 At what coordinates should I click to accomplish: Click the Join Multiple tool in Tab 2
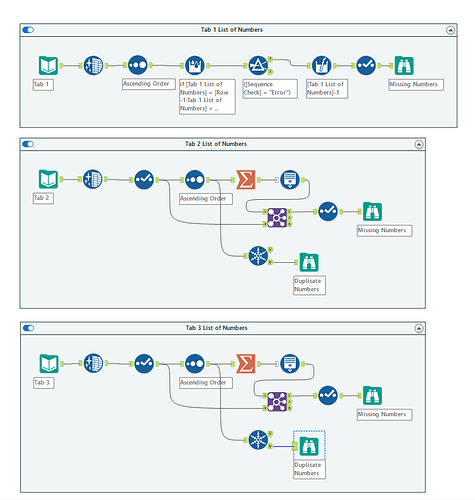[x=277, y=218]
